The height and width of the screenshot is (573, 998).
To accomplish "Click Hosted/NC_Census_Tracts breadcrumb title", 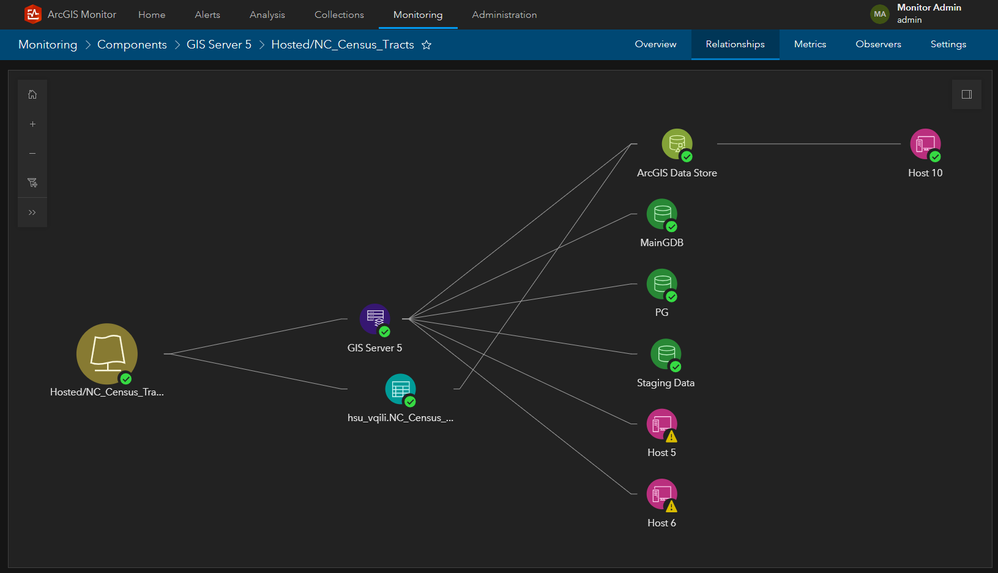I will pyautogui.click(x=342, y=45).
